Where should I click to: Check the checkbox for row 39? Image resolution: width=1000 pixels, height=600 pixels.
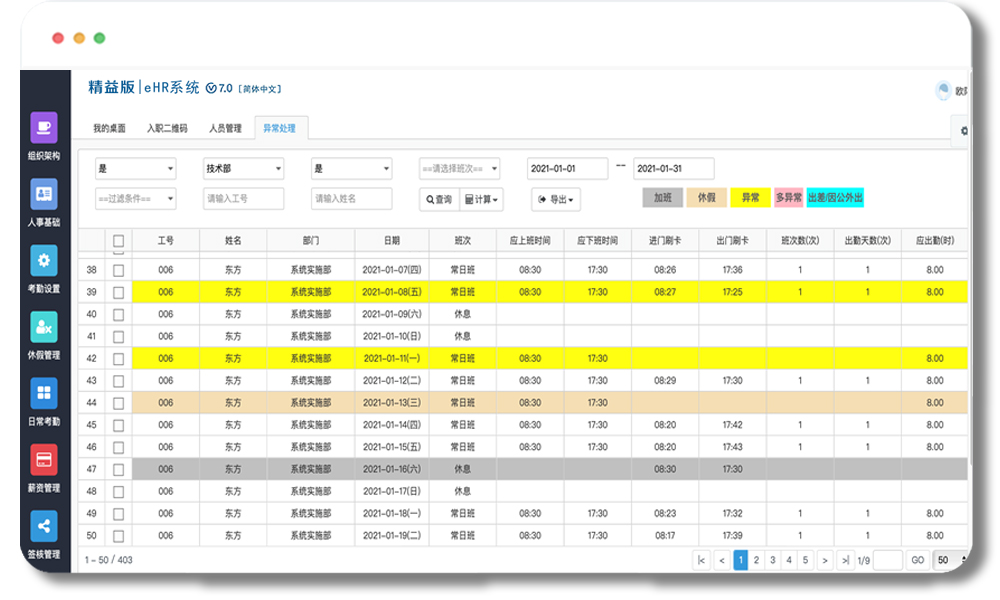pyautogui.click(x=119, y=292)
